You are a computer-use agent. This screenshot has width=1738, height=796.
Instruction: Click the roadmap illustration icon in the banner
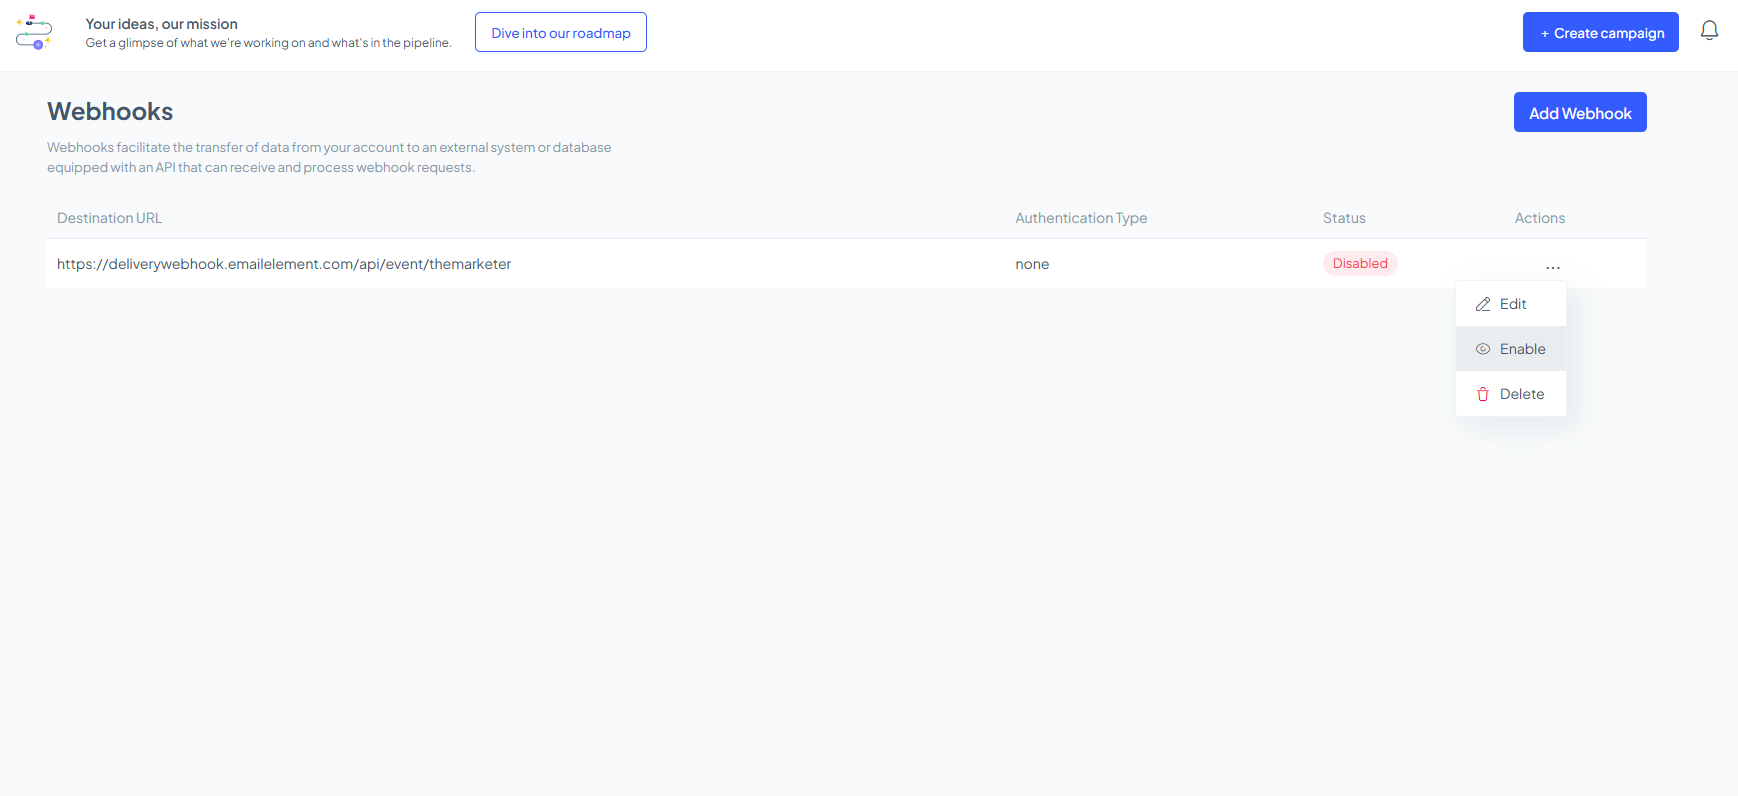(x=34, y=32)
